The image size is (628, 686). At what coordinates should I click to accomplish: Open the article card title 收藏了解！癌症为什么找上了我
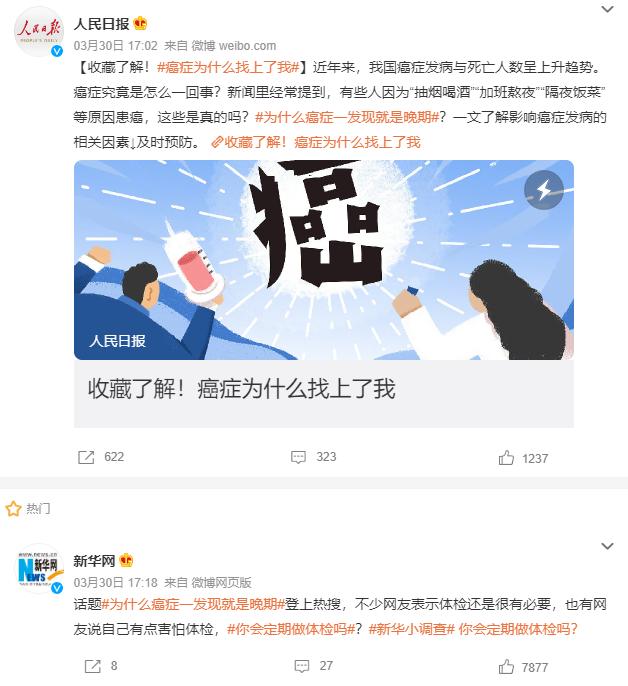(242, 388)
